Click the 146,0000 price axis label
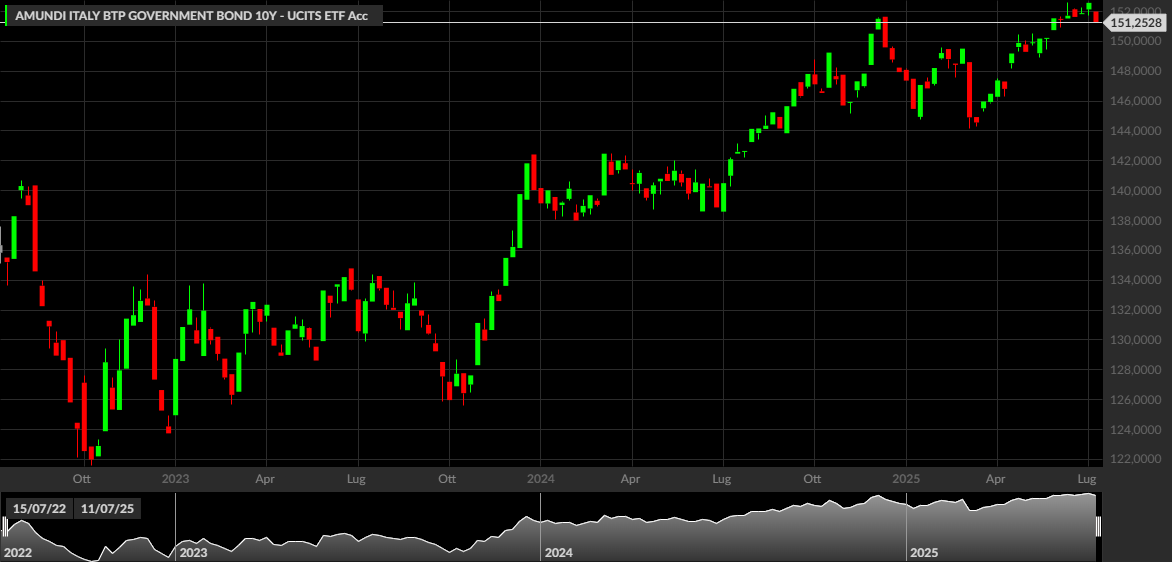The width and height of the screenshot is (1172, 562). pos(1136,101)
